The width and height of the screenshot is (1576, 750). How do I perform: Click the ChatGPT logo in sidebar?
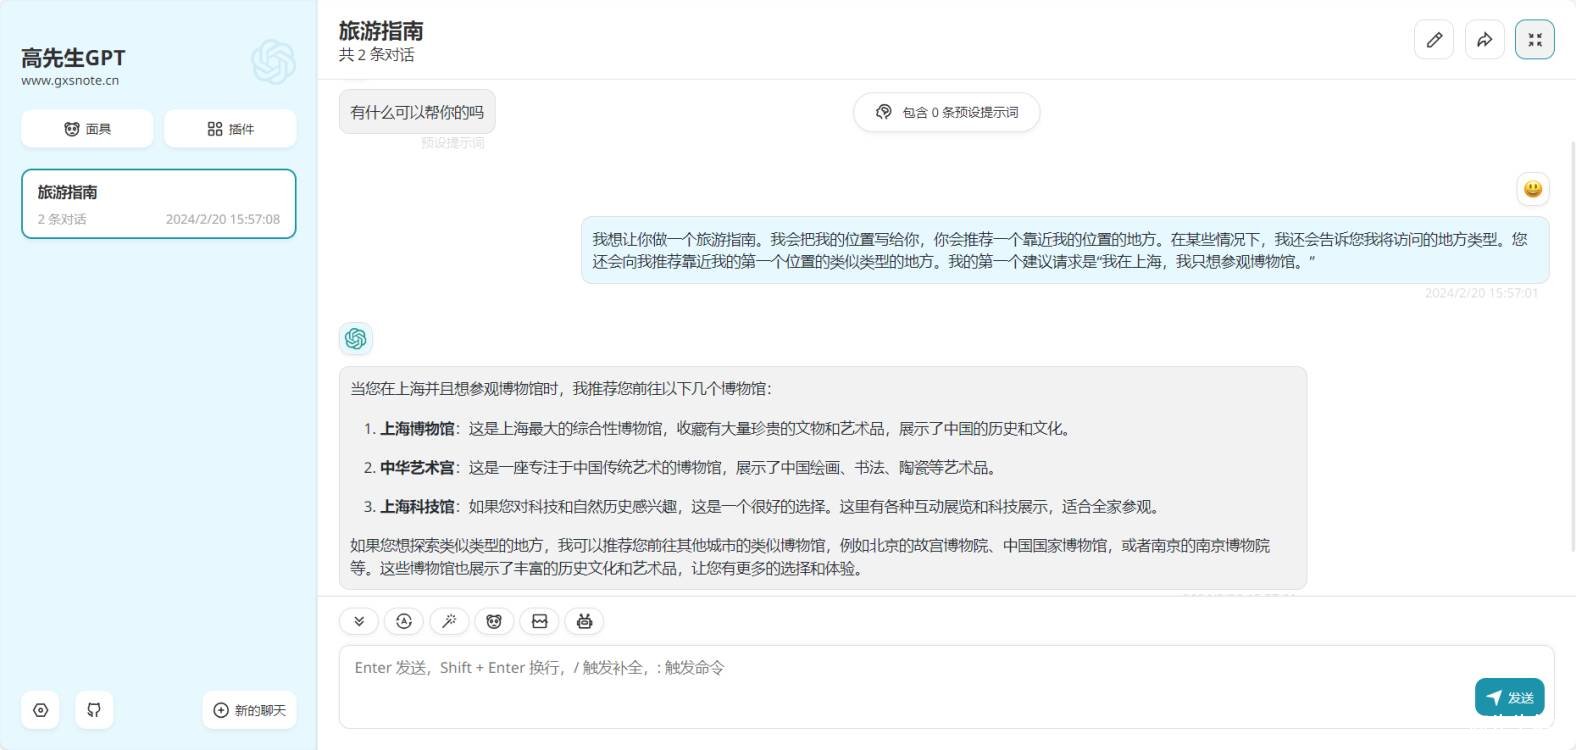[x=273, y=62]
